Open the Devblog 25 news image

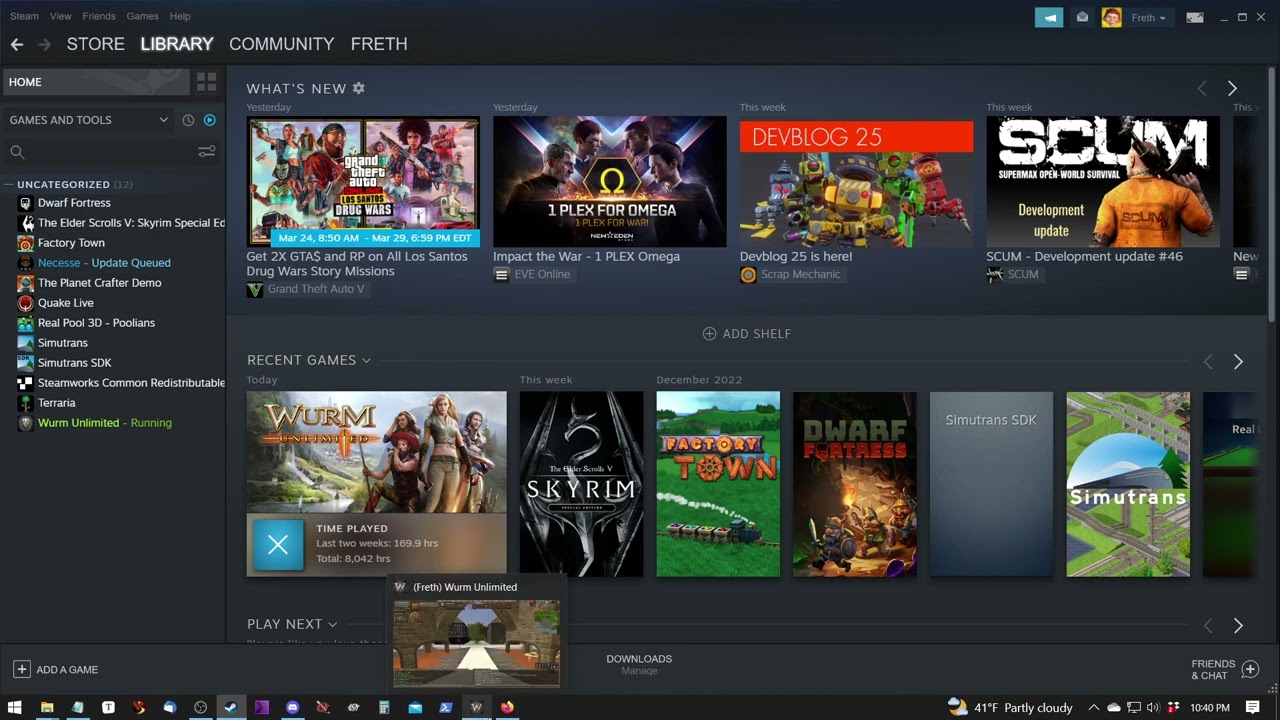pyautogui.click(x=856, y=181)
